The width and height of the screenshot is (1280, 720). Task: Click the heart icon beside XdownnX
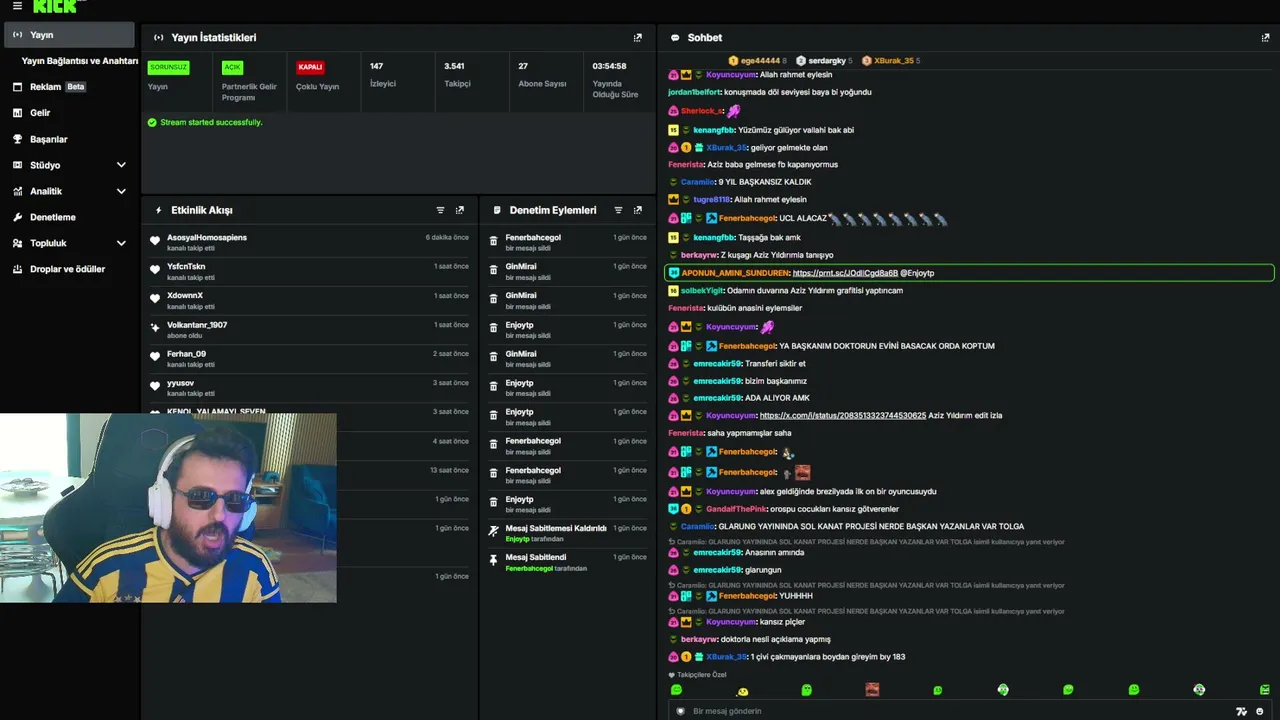(x=155, y=299)
